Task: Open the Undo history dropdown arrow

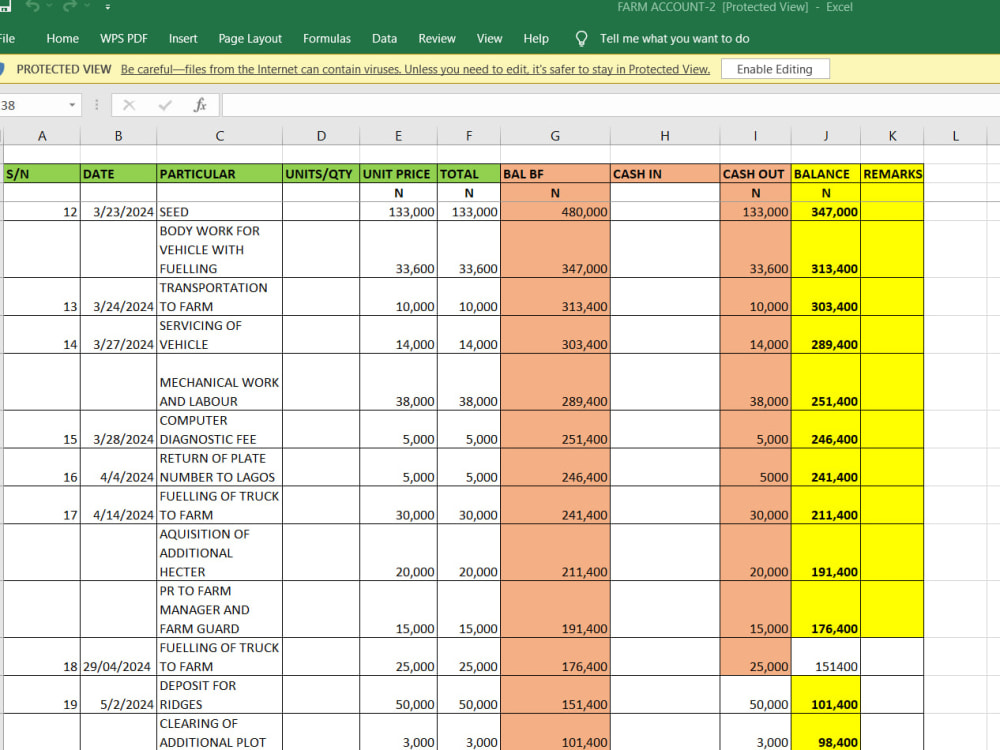Action: point(50,6)
